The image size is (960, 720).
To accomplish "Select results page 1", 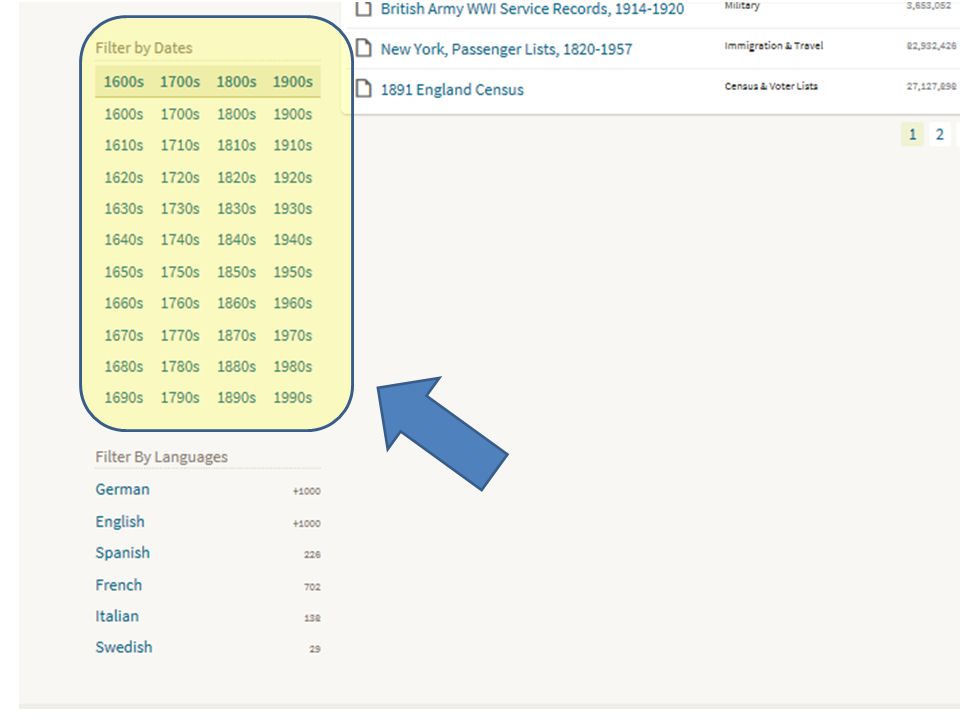I will coord(912,134).
